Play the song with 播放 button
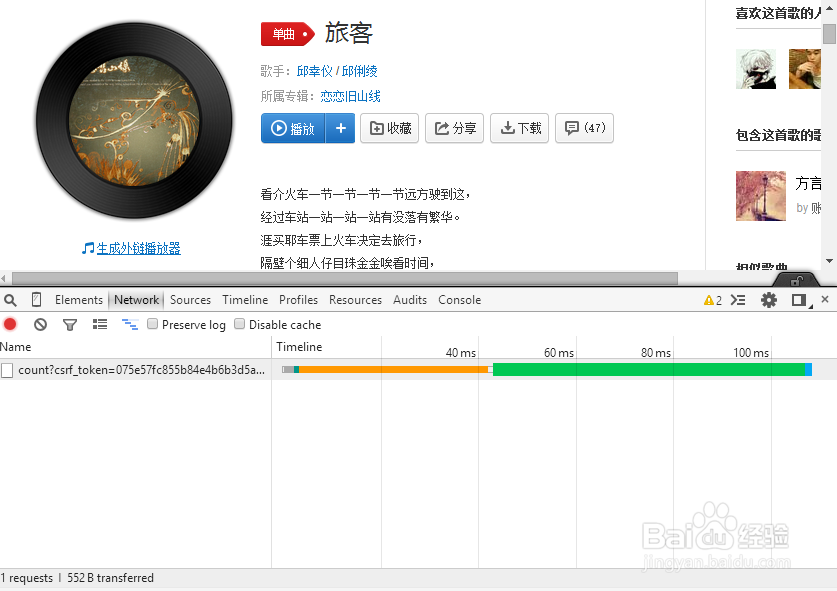This screenshot has width=837, height=591. (293, 128)
